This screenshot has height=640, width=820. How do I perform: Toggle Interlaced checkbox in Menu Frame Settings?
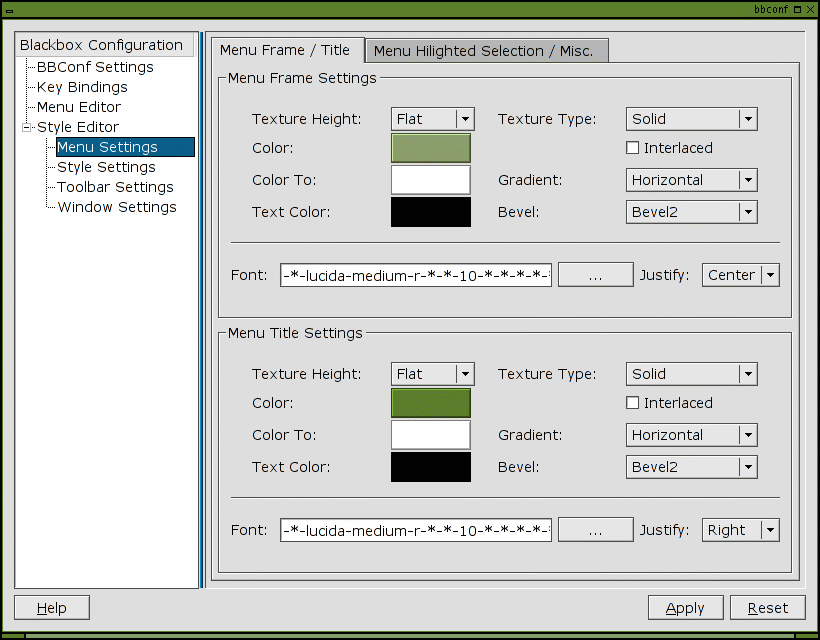(632, 148)
